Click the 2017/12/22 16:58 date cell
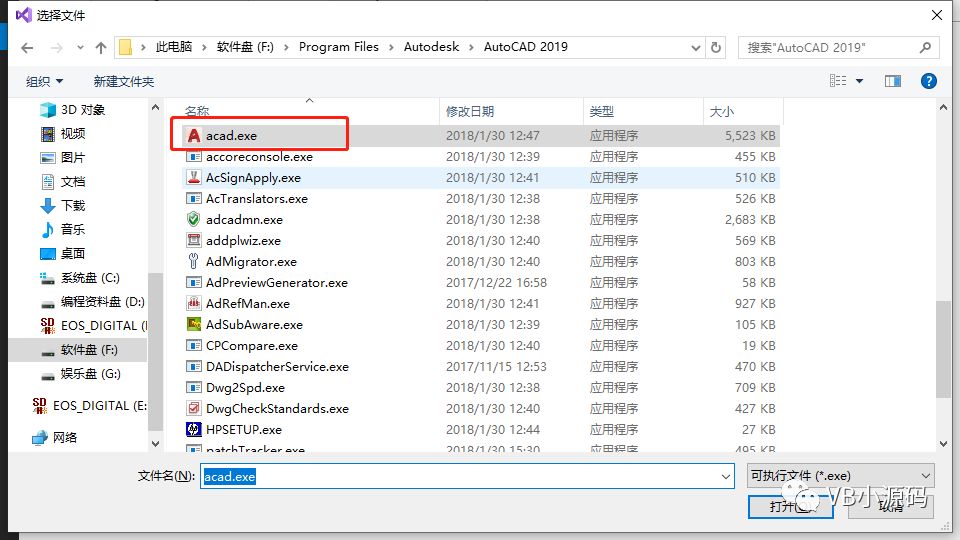This screenshot has width=960, height=540. tap(496, 282)
